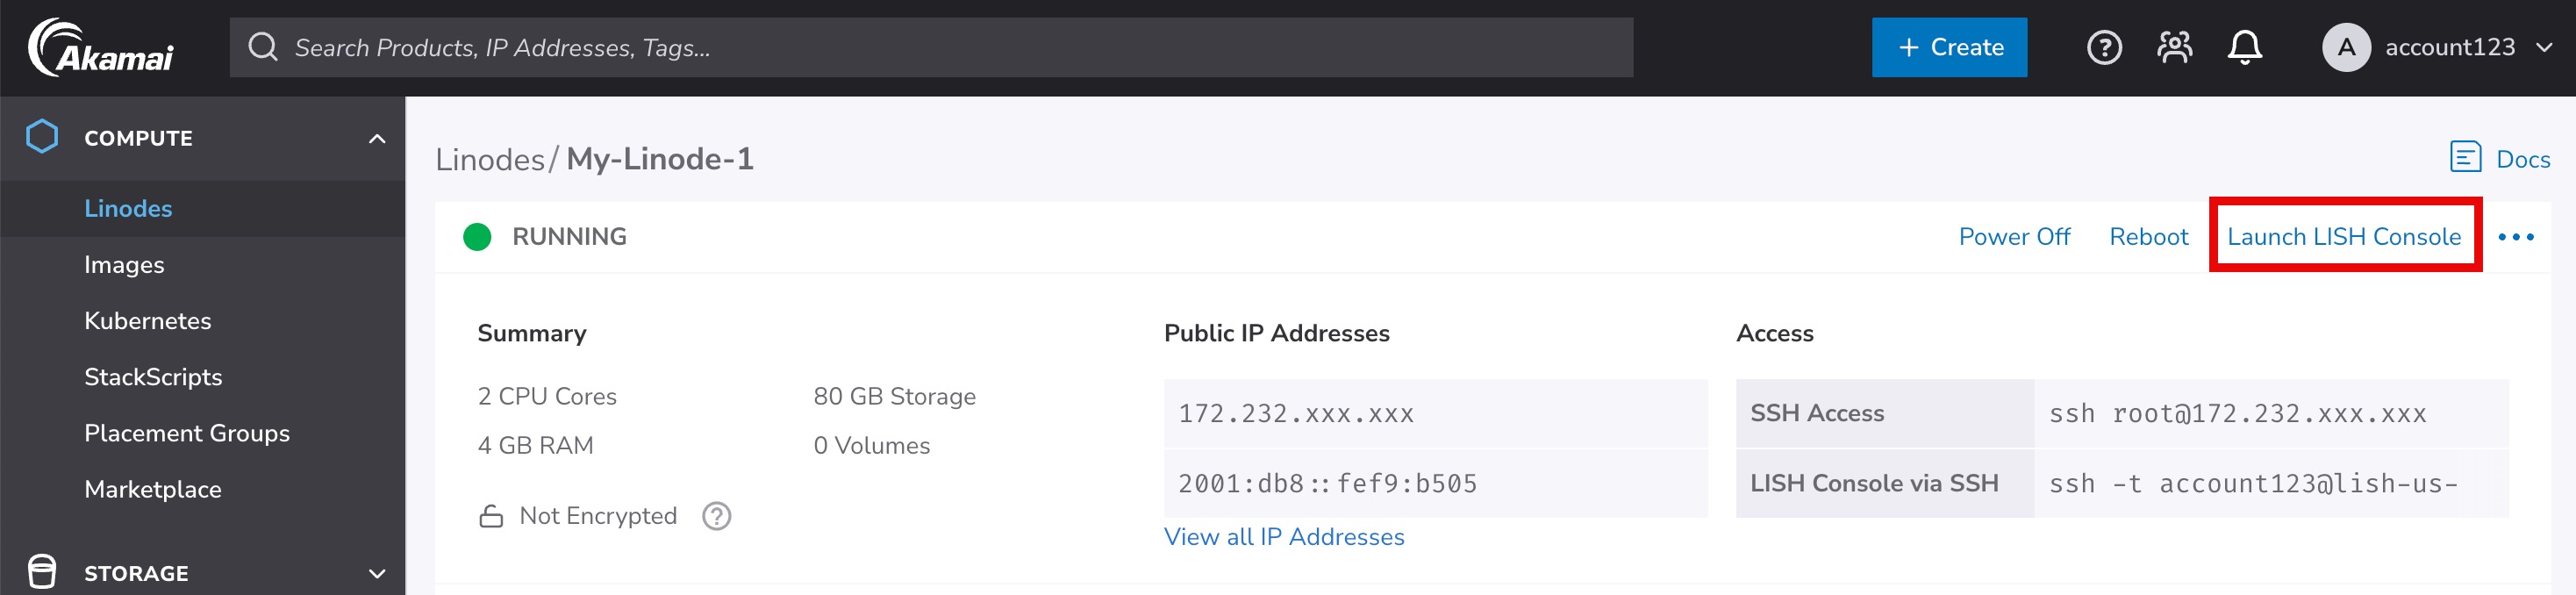Open View all IP Addresses link
Screen dimensions: 2576x595
tap(1284, 537)
